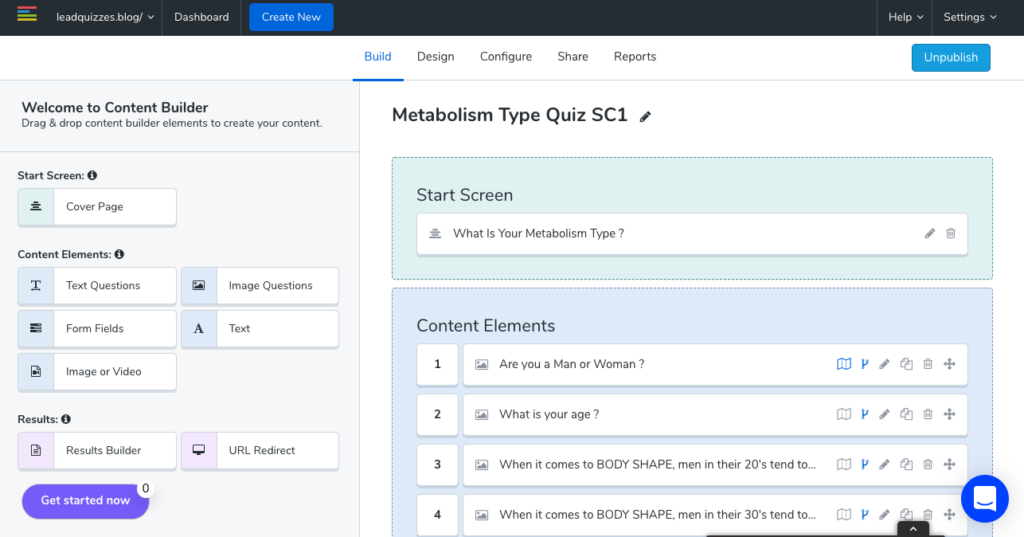Screen dimensions: 1024x537
Task: Duplicate the 'What is your age' question
Action: coord(906,414)
